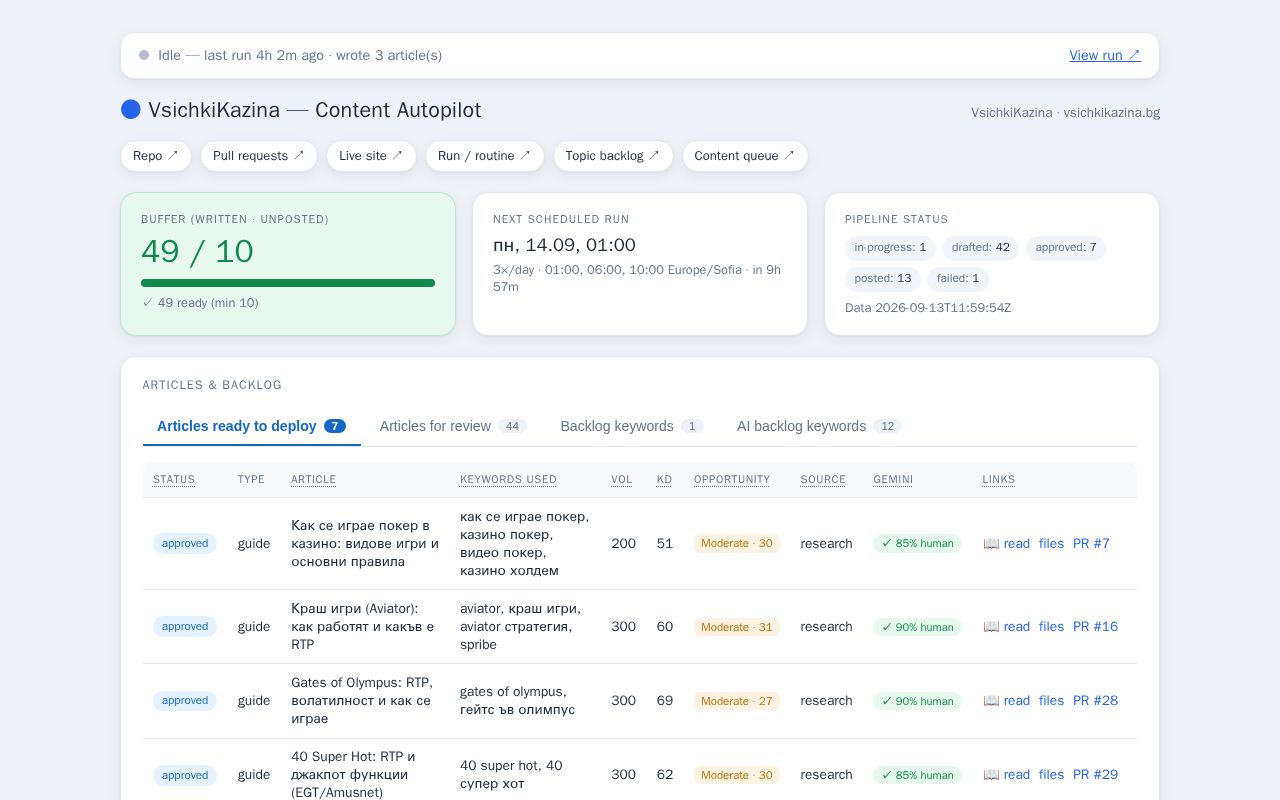The height and width of the screenshot is (800, 1280).
Task: Open the Run / routine button
Action: (485, 156)
